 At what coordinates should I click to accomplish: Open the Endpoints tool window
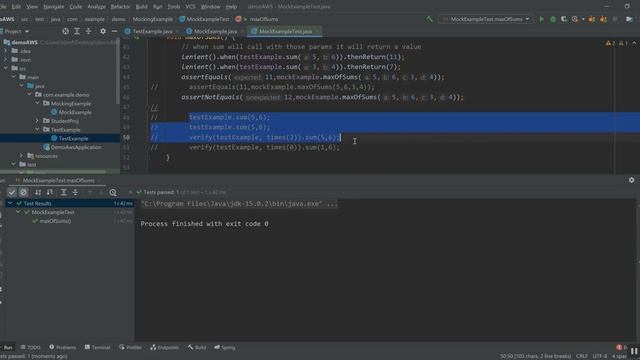point(164,347)
